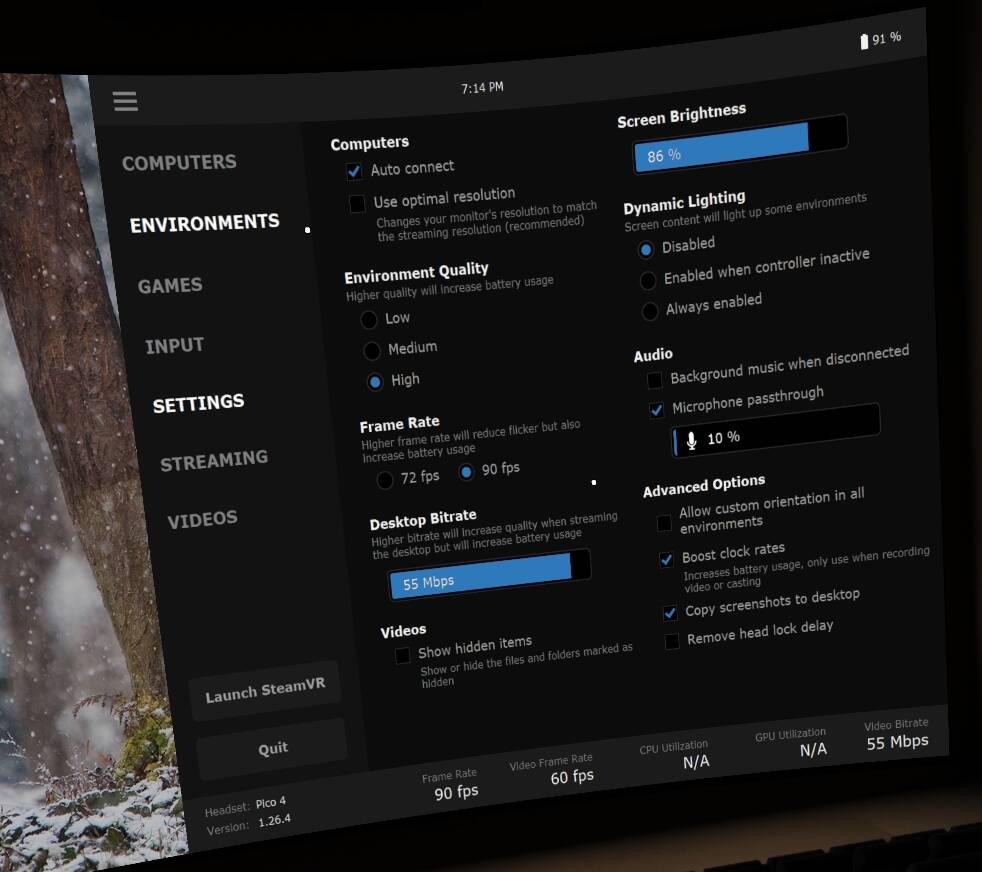Open the hamburger menu icon

[x=125, y=101]
